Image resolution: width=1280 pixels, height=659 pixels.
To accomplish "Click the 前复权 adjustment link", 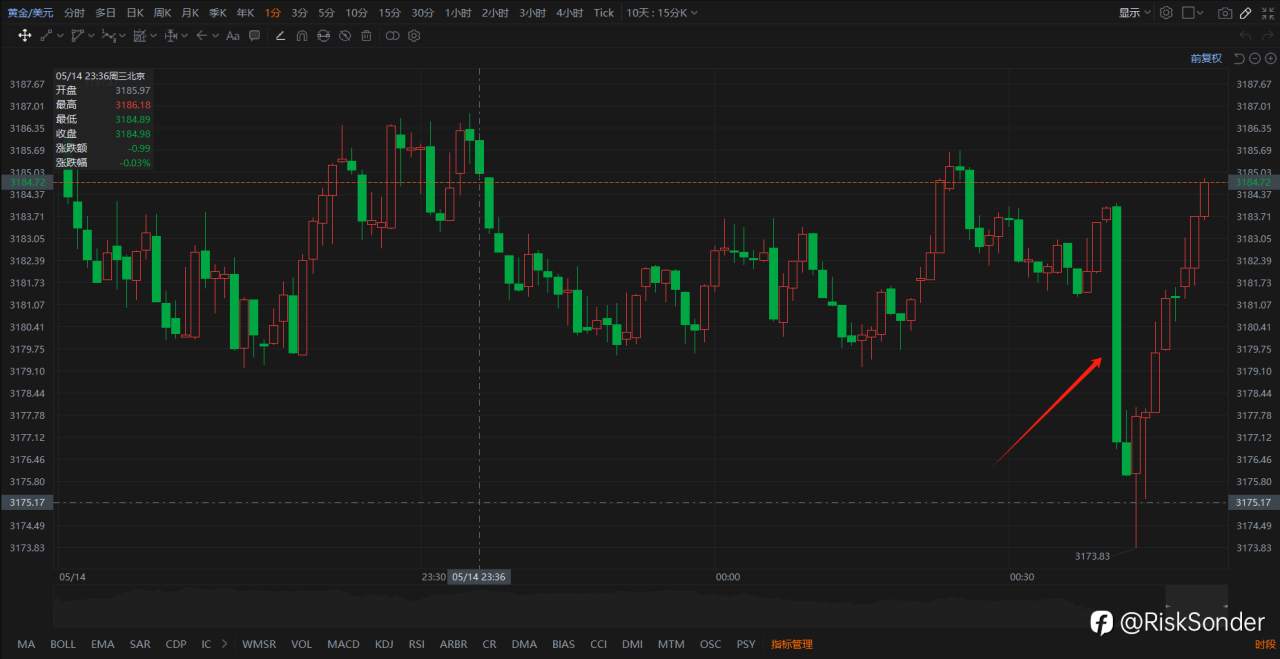I will [x=1206, y=58].
